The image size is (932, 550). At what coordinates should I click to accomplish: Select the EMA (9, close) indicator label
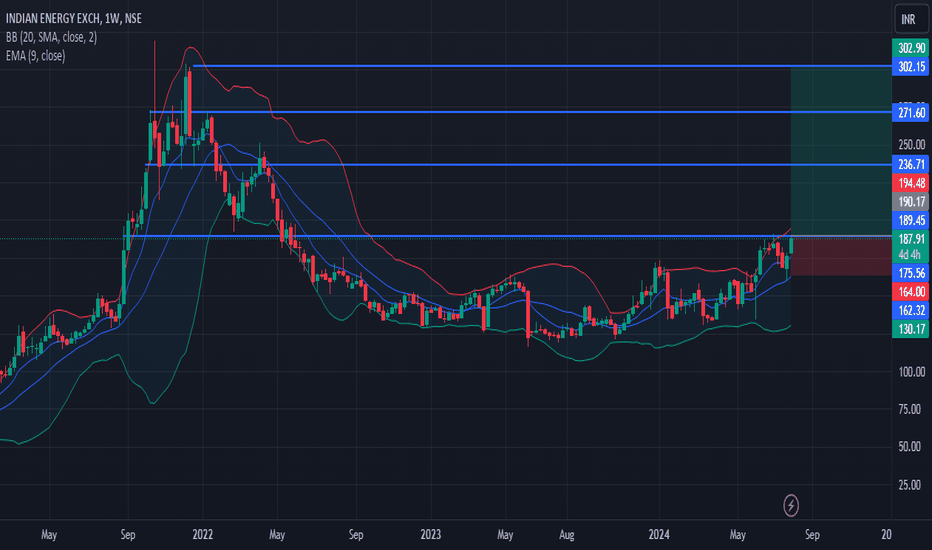[x=36, y=56]
